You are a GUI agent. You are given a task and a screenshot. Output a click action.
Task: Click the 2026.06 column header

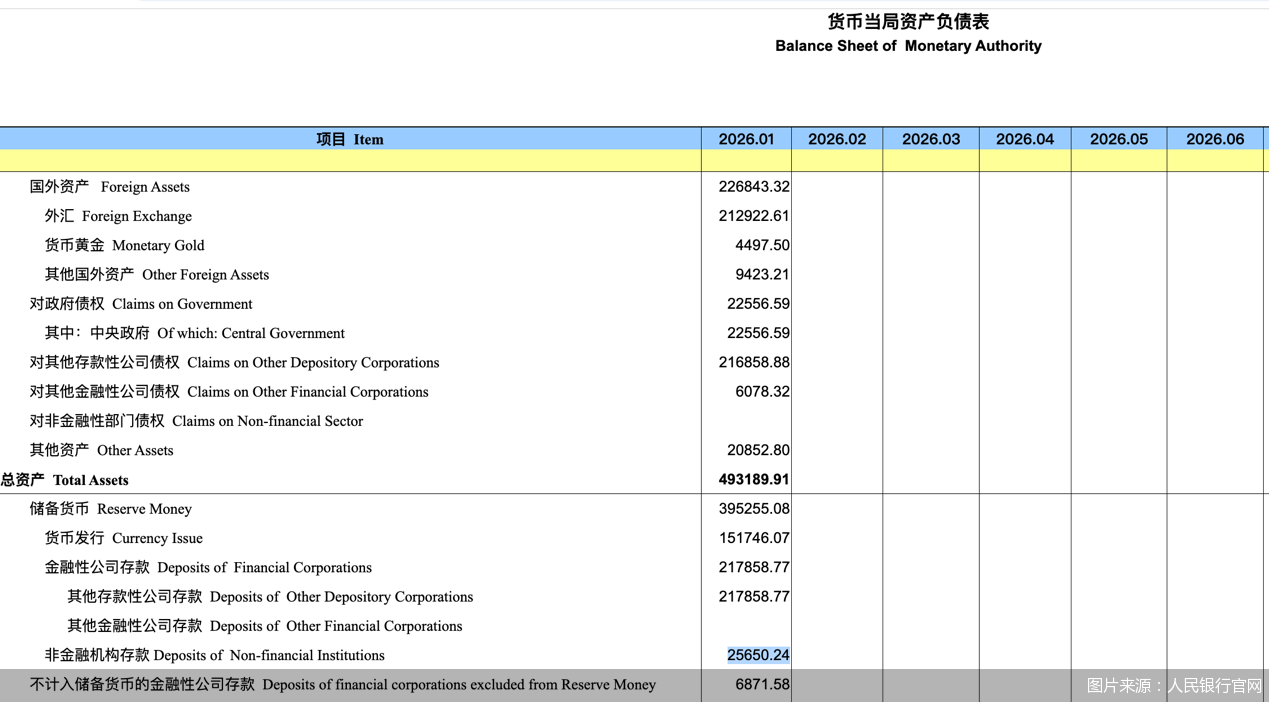tap(1215, 139)
